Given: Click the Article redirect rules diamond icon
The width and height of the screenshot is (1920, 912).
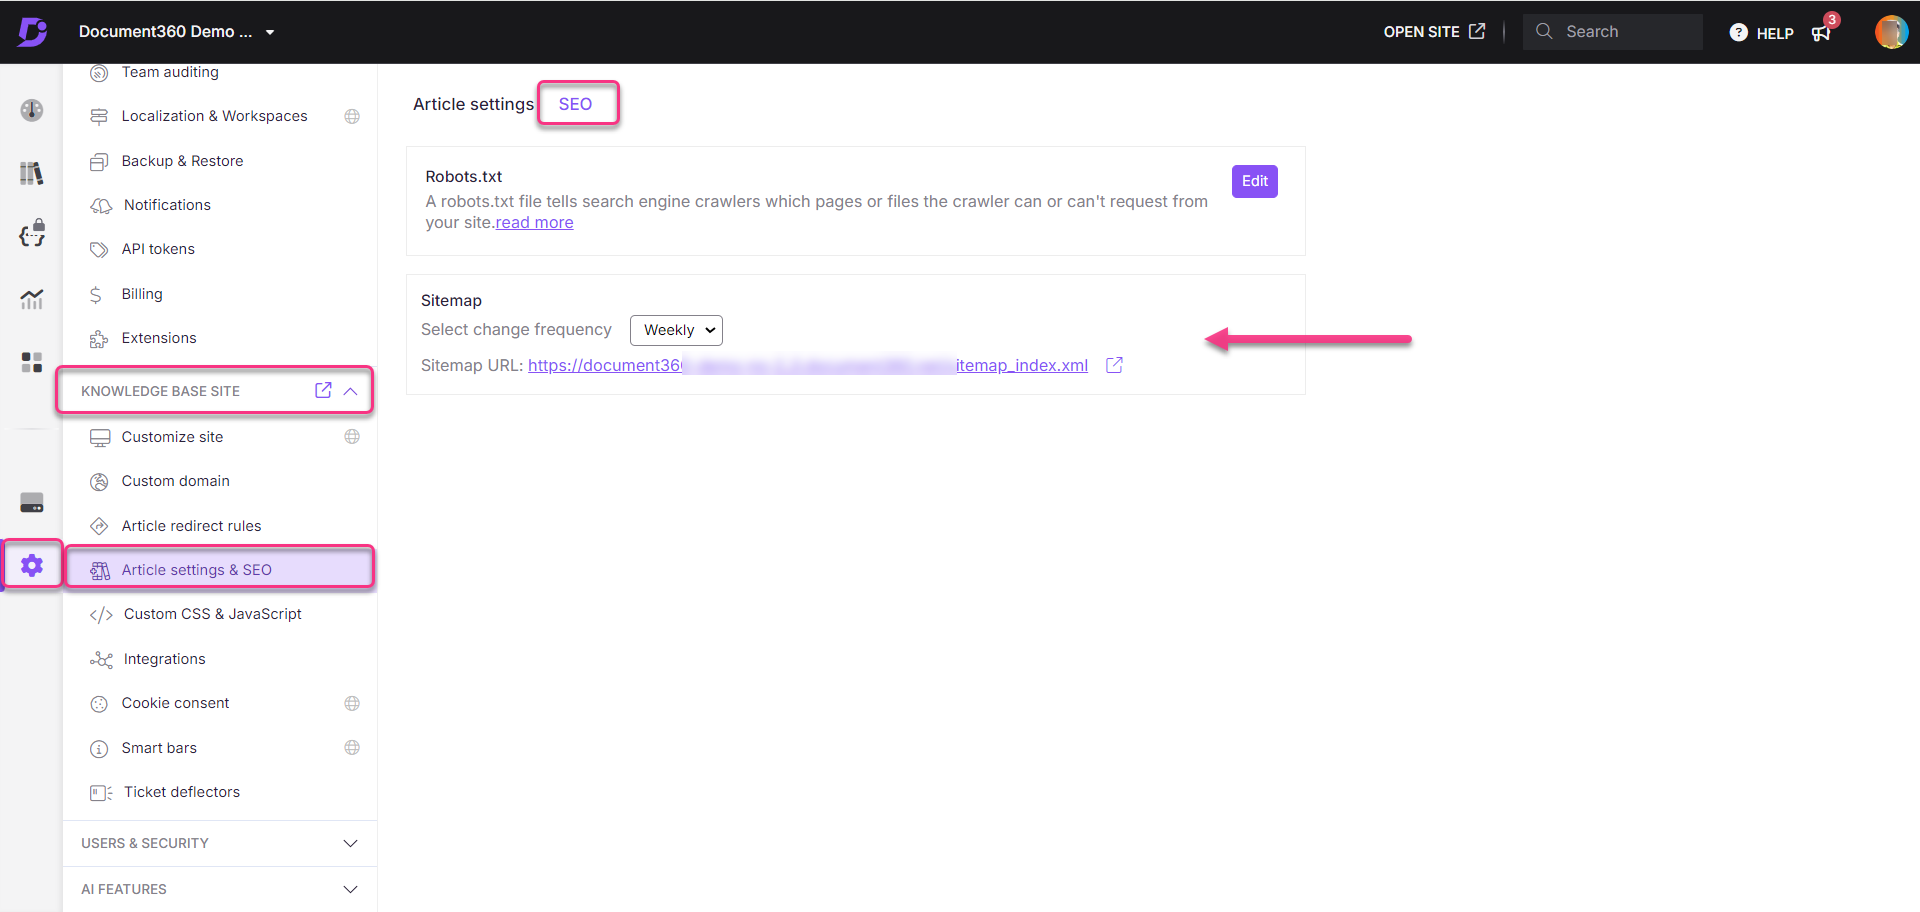Looking at the screenshot, I should 99,526.
